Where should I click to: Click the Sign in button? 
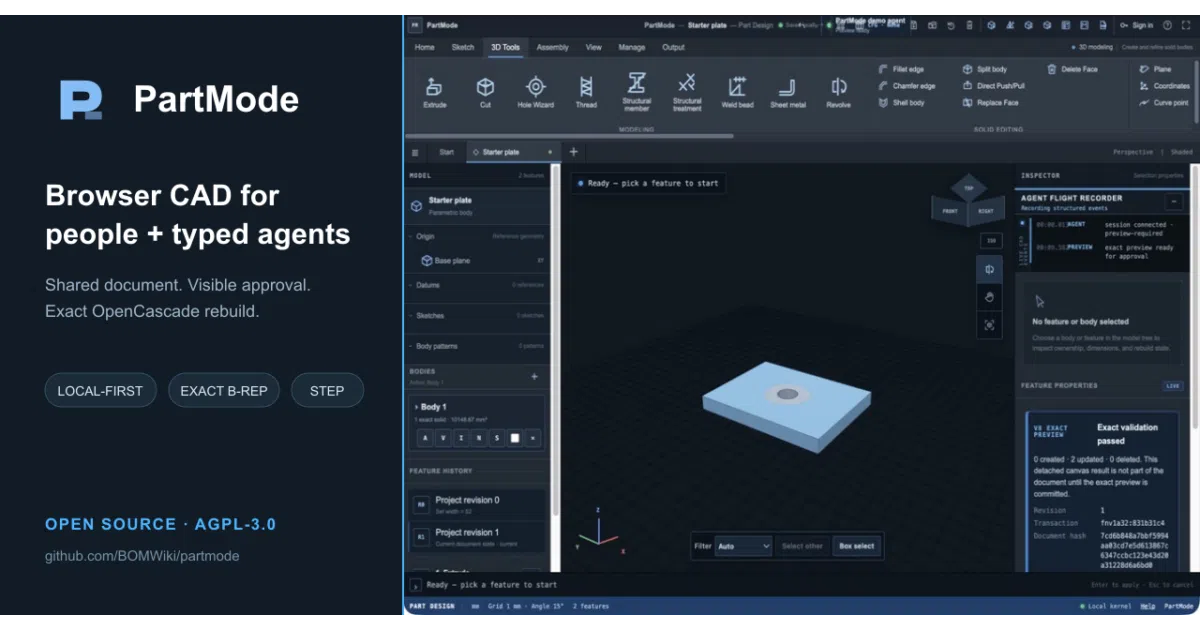pos(1137,25)
